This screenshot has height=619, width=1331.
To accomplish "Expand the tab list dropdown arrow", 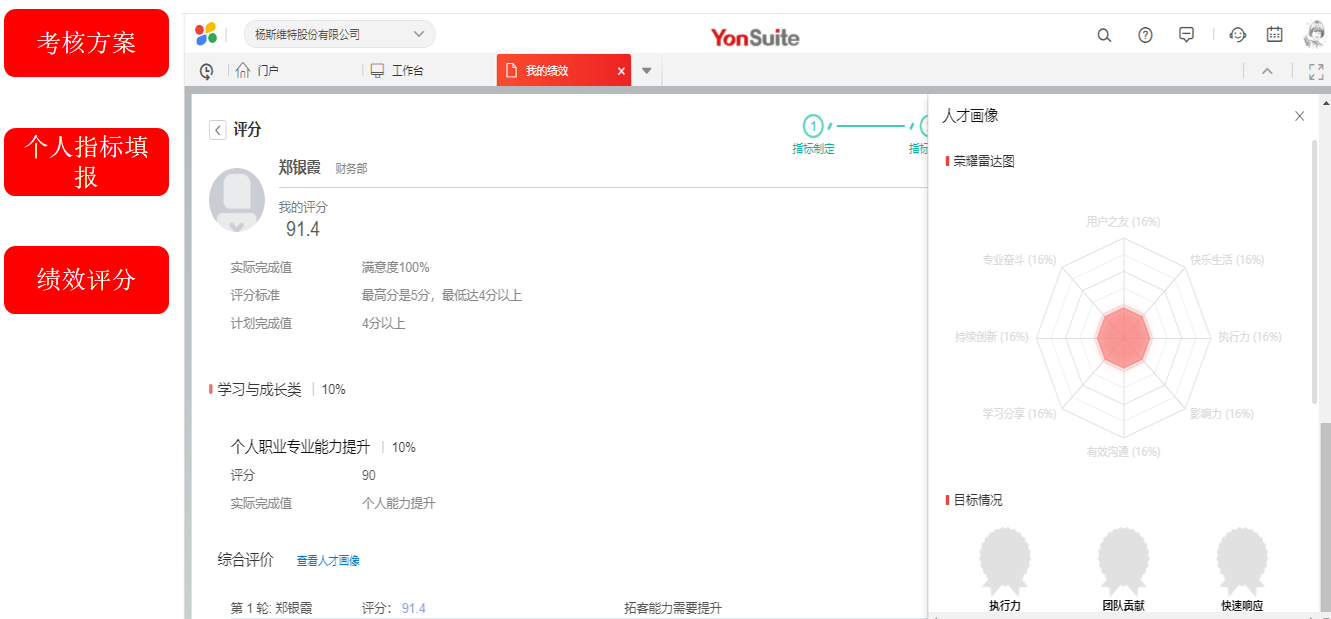I will pos(646,71).
